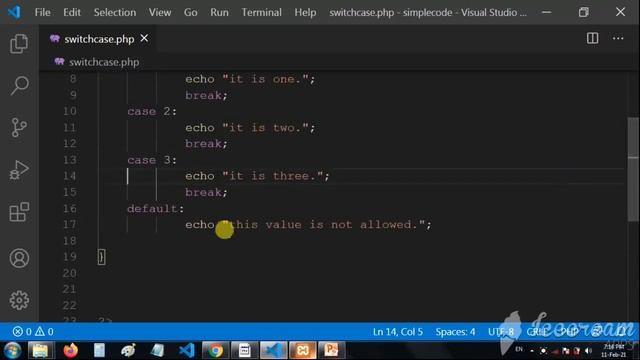
Task: Click the 'break;' statement on line 9
Action: coord(206,96)
